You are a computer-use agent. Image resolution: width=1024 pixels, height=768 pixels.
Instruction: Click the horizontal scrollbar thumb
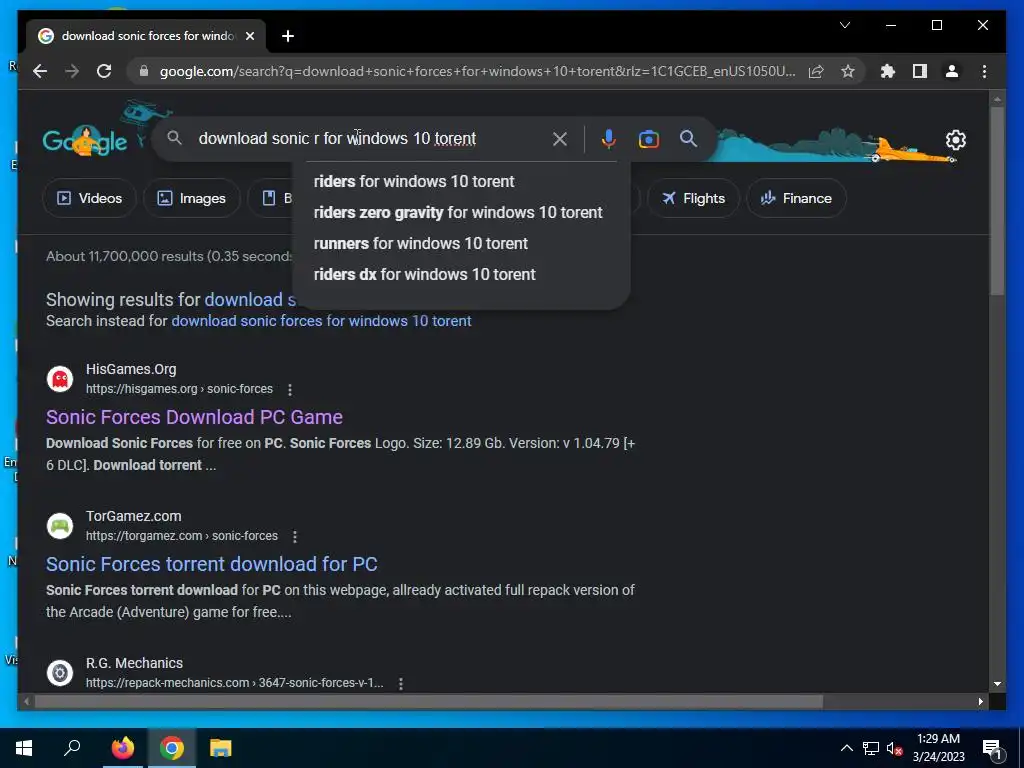point(428,701)
